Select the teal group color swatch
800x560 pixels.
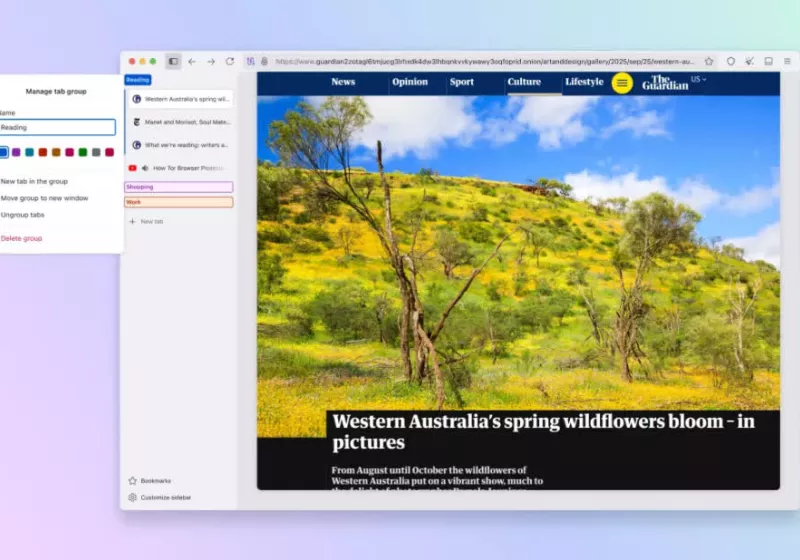point(30,152)
